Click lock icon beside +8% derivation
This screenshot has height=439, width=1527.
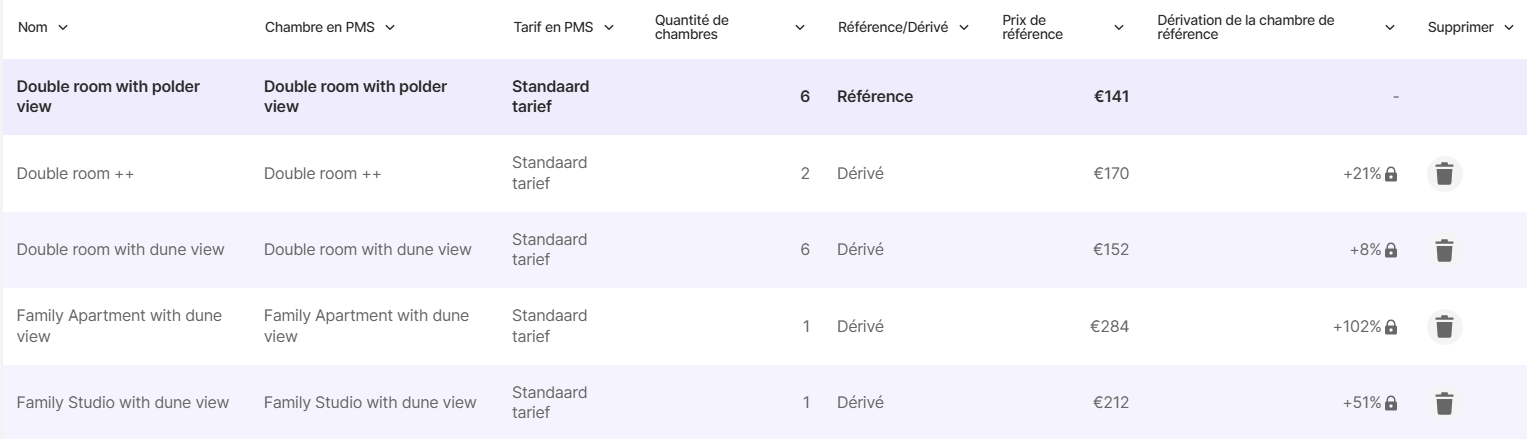click(1390, 250)
